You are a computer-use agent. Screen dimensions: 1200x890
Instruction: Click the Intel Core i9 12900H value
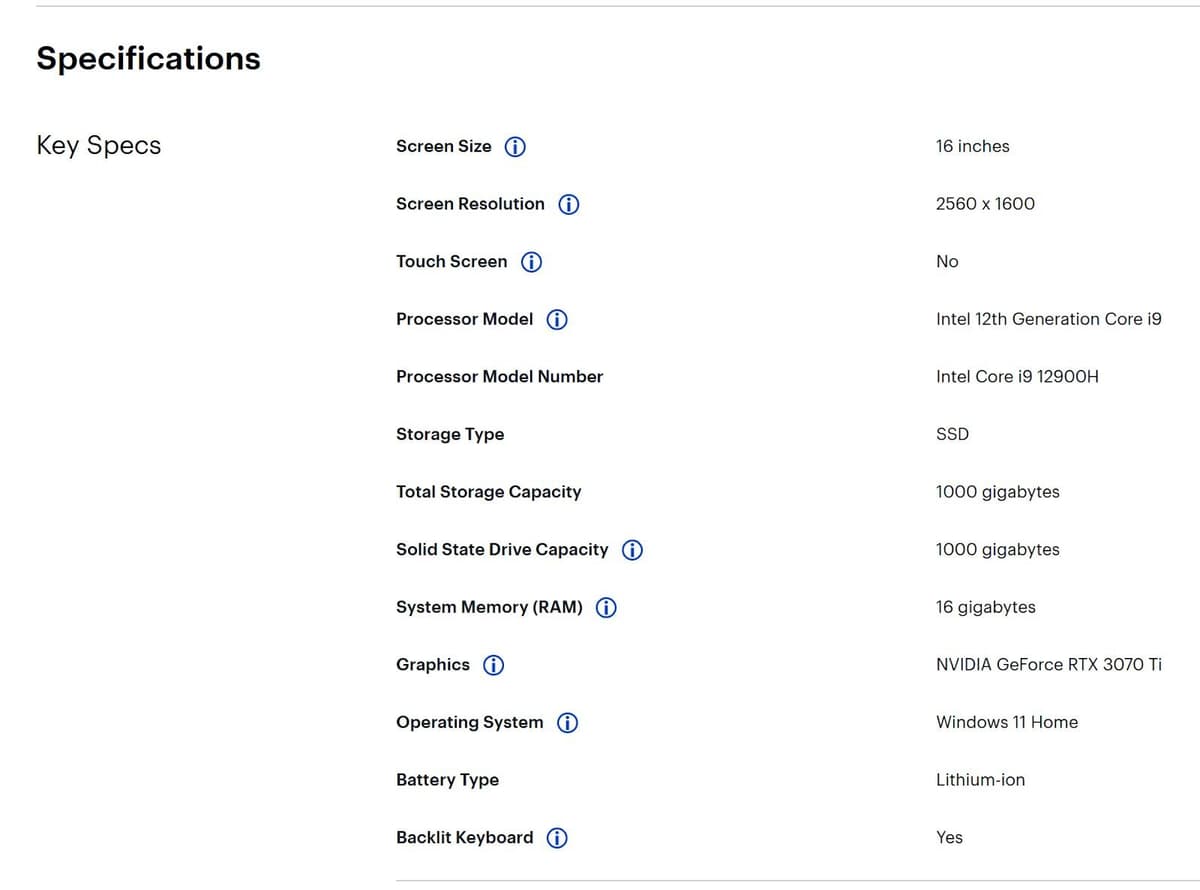tap(1017, 377)
